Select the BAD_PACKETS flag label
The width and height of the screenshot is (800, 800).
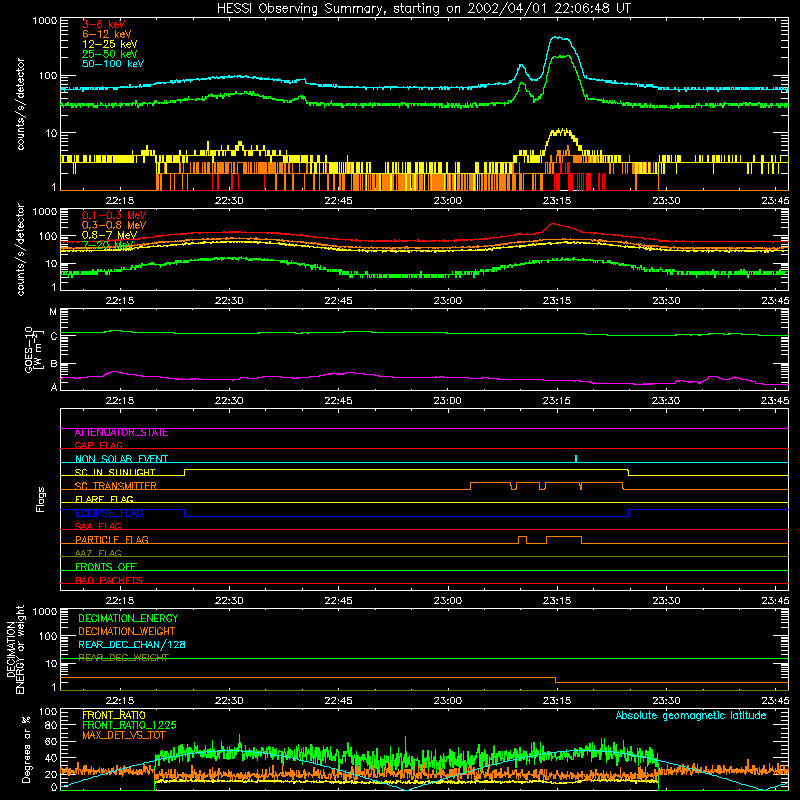(x=109, y=580)
